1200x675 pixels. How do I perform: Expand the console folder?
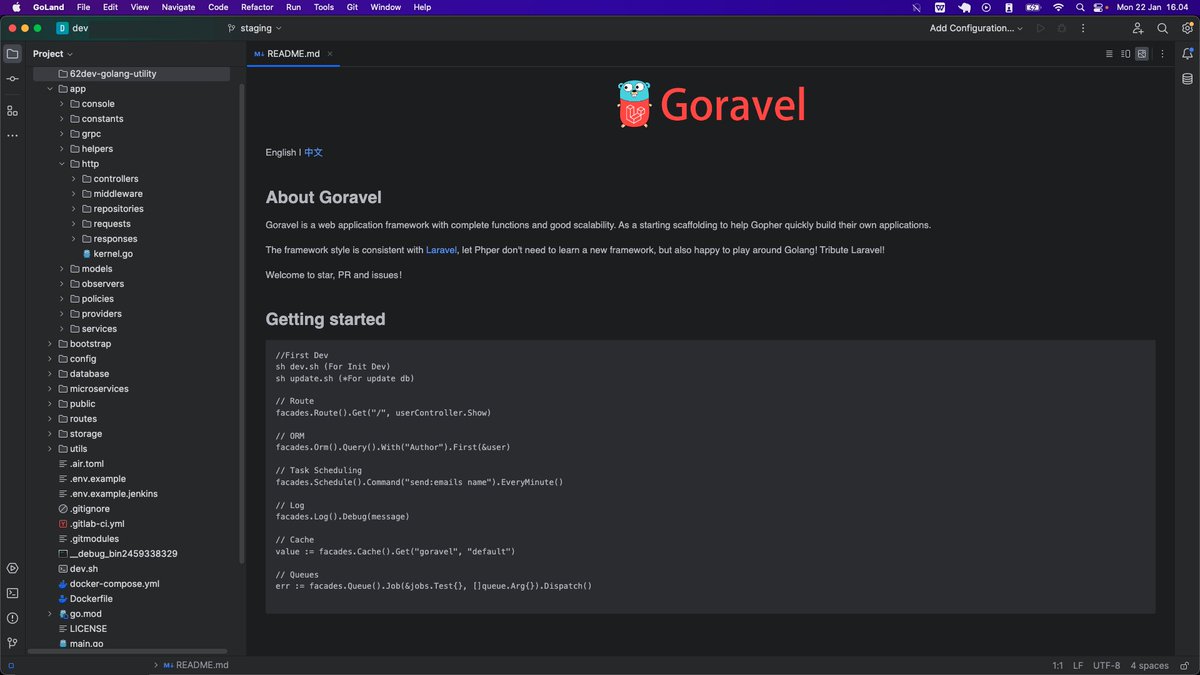[x=62, y=104]
